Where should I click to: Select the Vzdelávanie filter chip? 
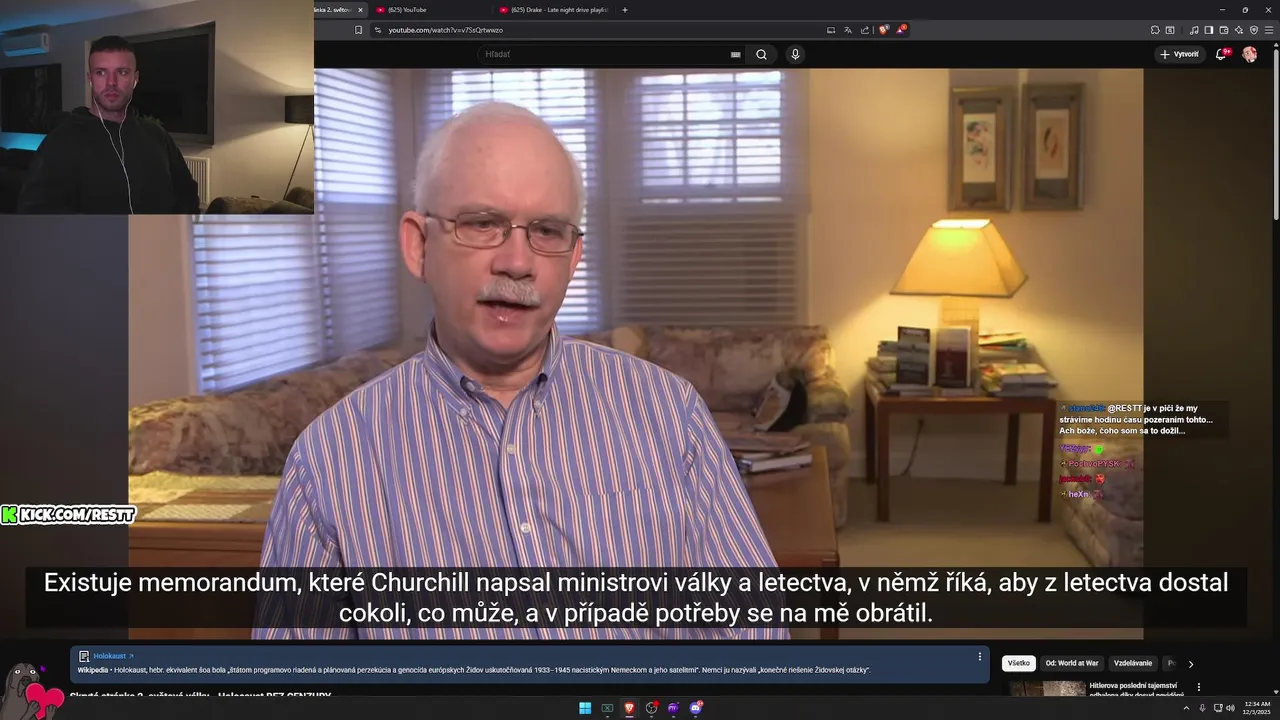coord(1133,663)
